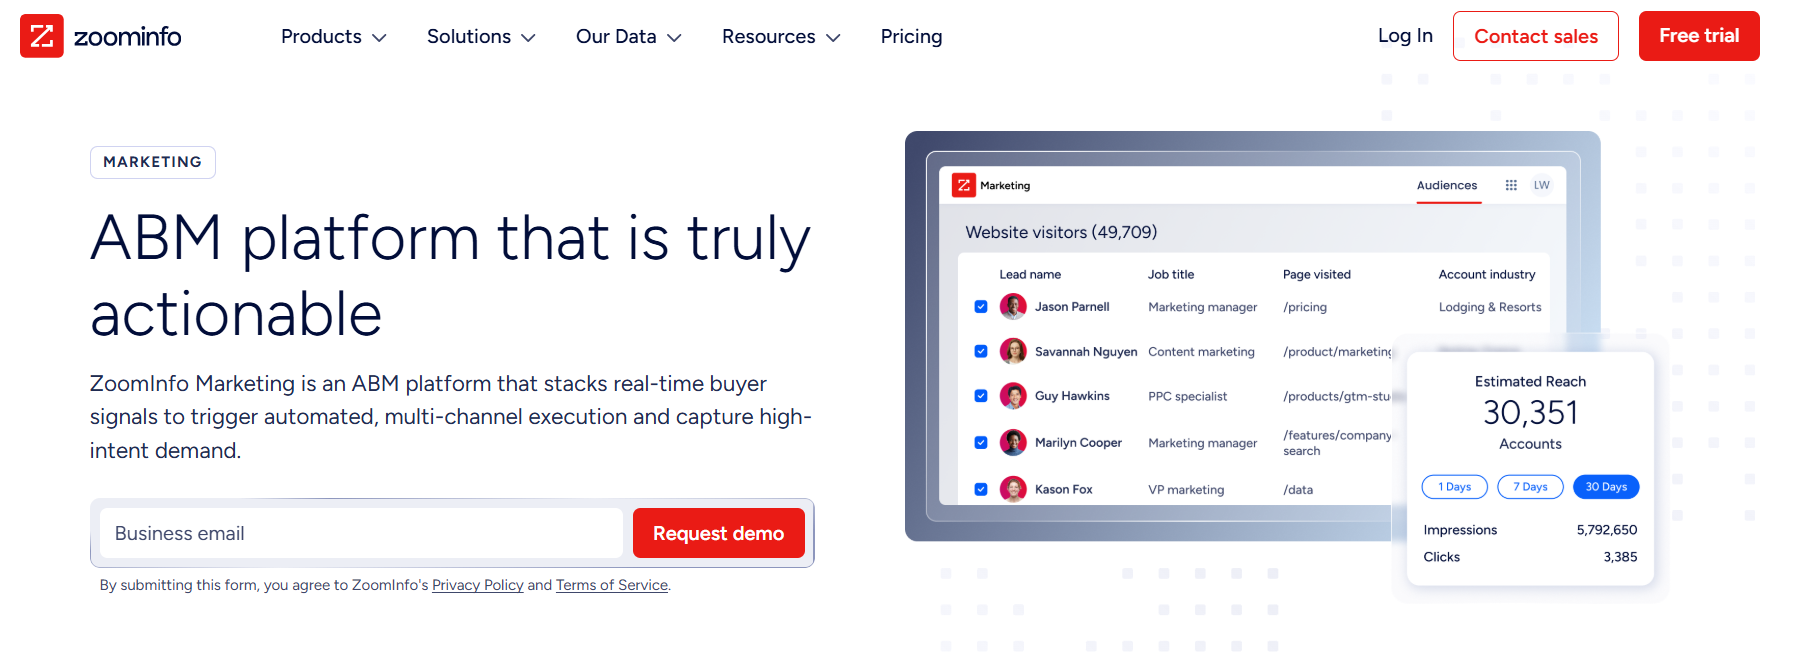
Task: Open the apps grid icon in mockup
Action: (1511, 185)
